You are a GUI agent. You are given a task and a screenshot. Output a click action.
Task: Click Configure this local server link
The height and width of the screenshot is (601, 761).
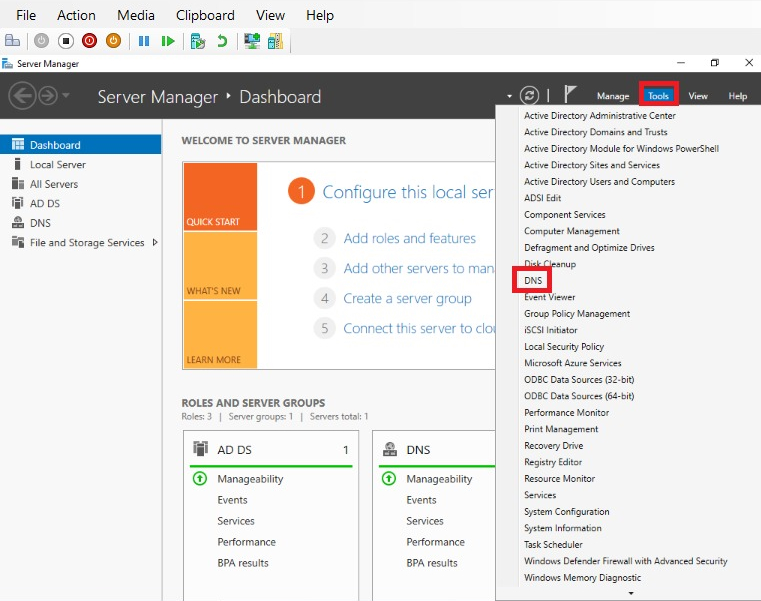[x=408, y=192]
